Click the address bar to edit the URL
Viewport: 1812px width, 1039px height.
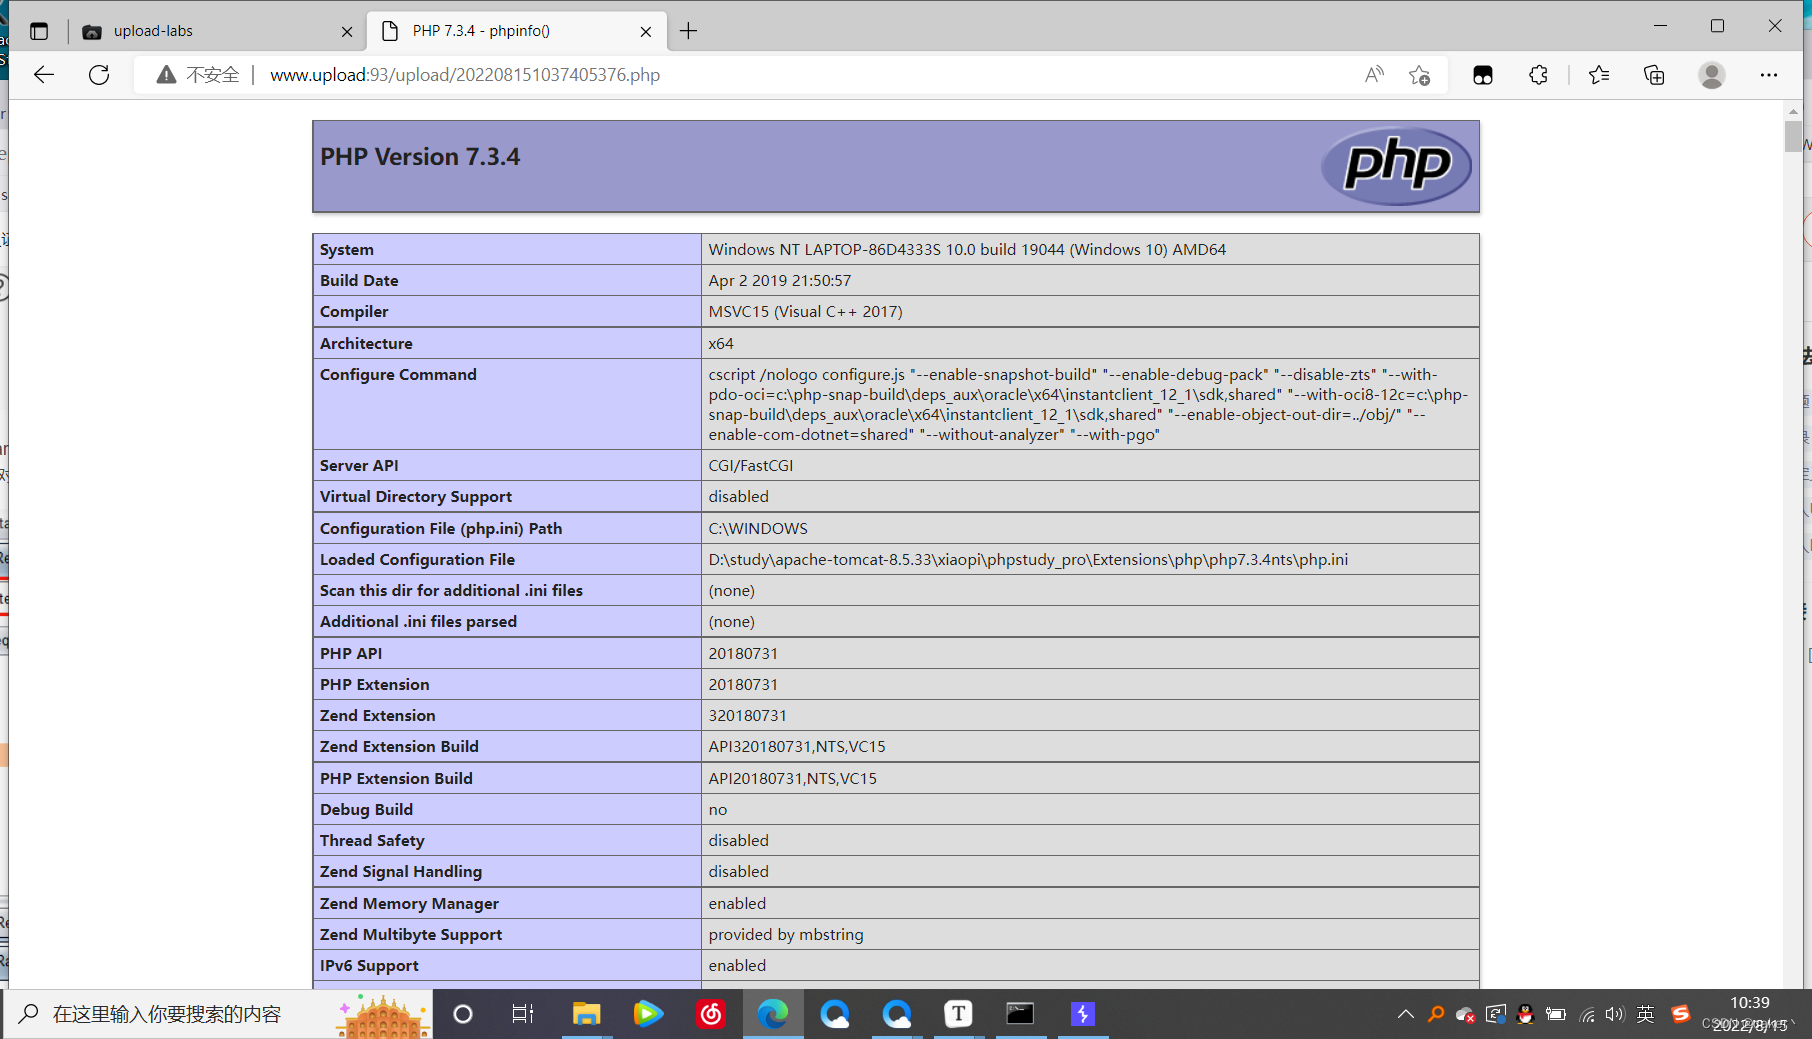pos(700,74)
